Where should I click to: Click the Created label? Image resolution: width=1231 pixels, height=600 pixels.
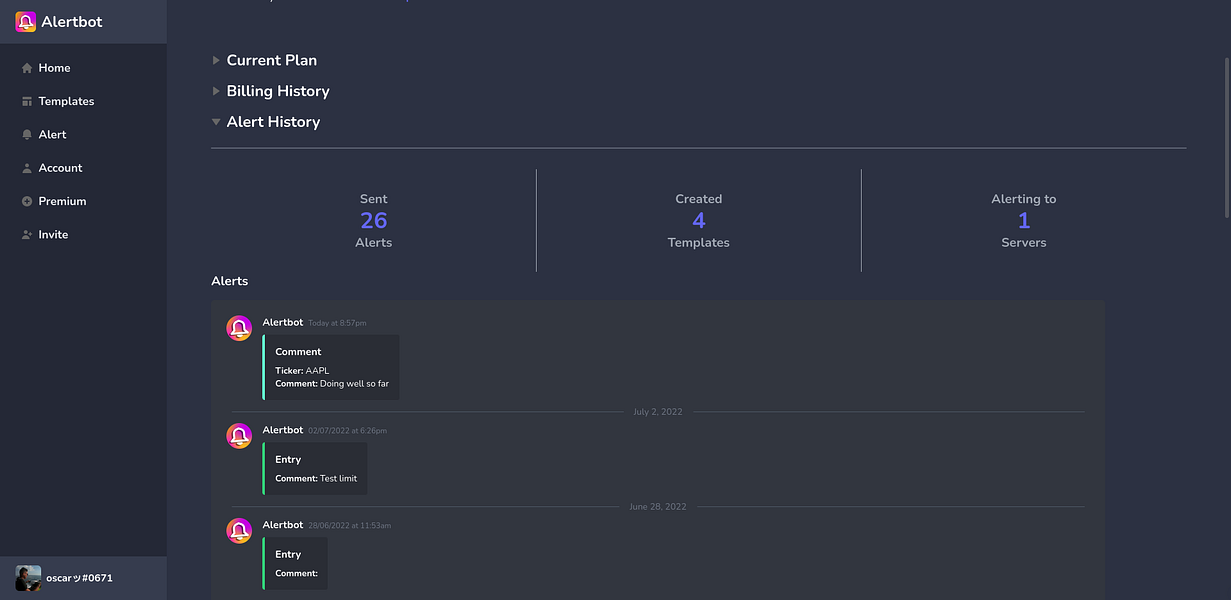(x=699, y=199)
